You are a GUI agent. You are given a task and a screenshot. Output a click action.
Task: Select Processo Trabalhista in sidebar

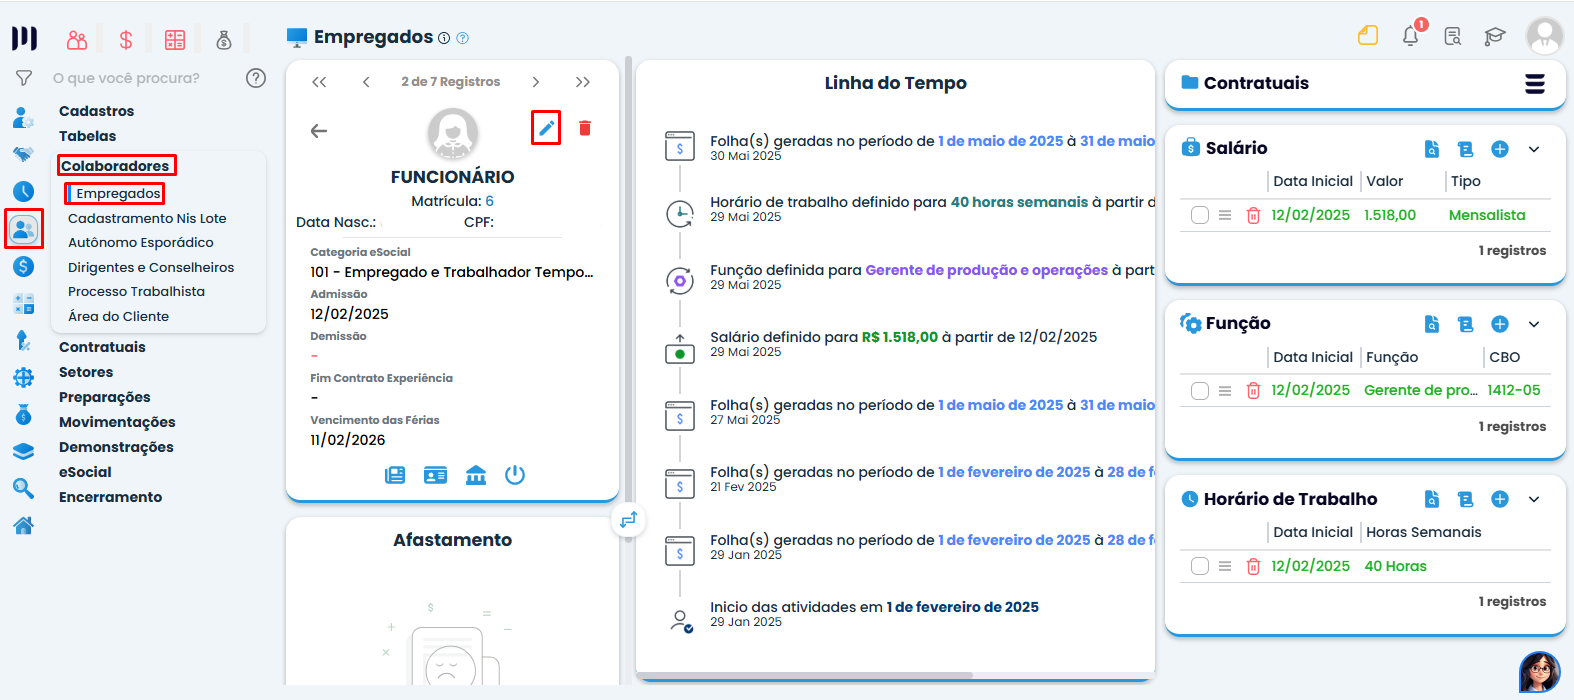(x=136, y=292)
